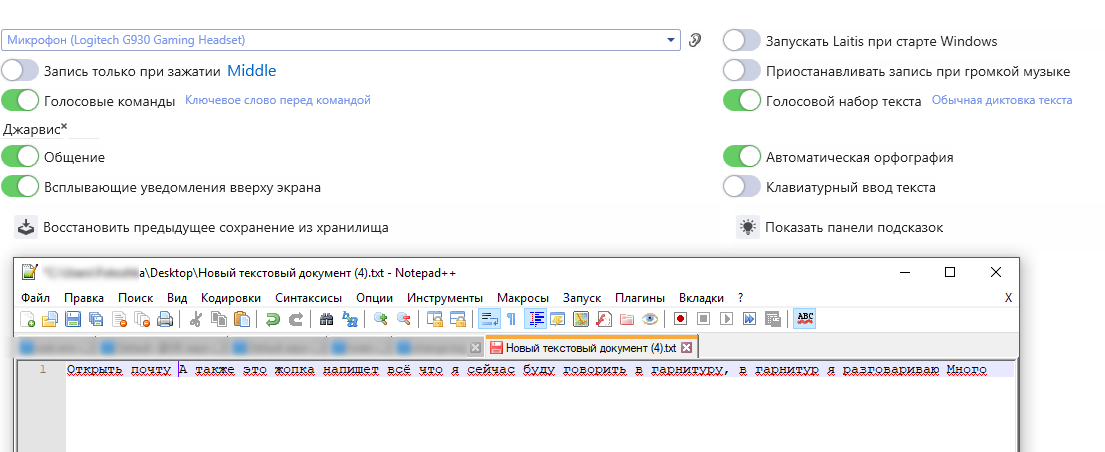Enable Запускать Laitis при старте Windows
This screenshot has width=1105, height=452.
(x=742, y=41)
